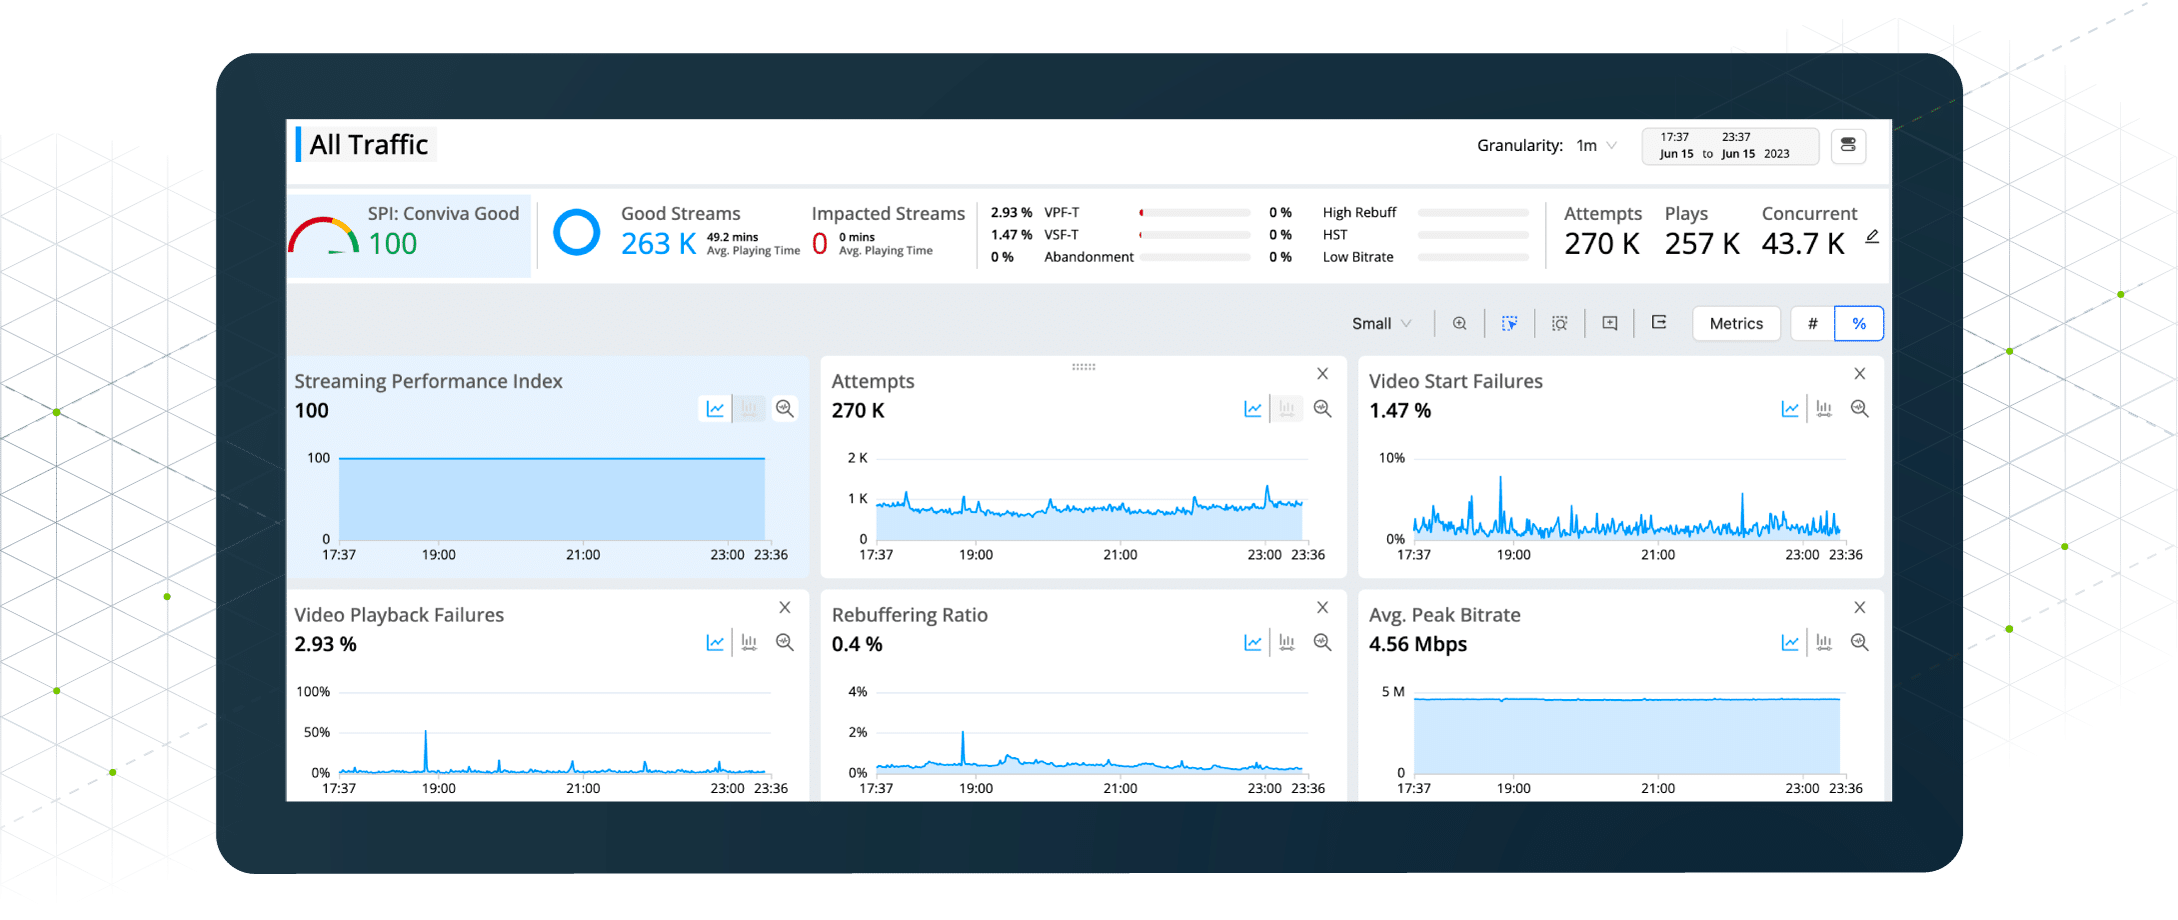Click the pencil edit icon beside Concurrent
This screenshot has height=920, width=2178.
coord(1872,237)
